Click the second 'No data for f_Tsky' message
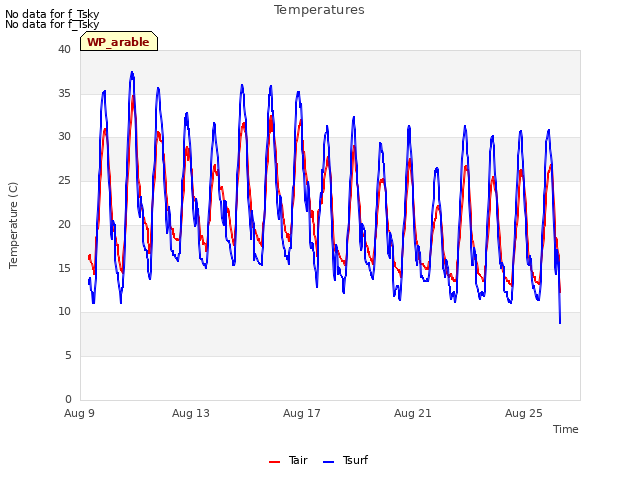Screen dimensions: 640x480 52,24
